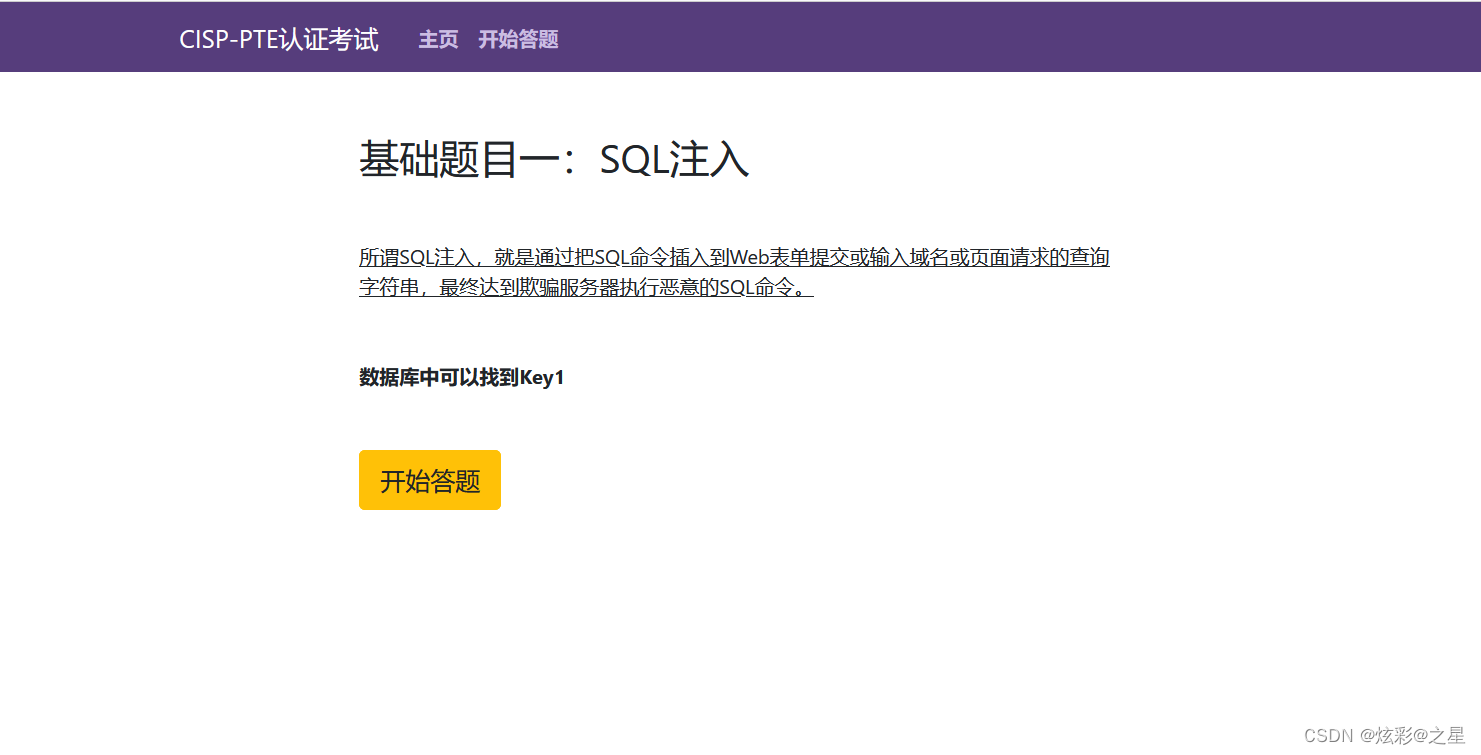Image resolution: width=1481 pixels, height=755 pixels.
Task: Click the yellow 开始答题 button
Action: tap(430, 480)
